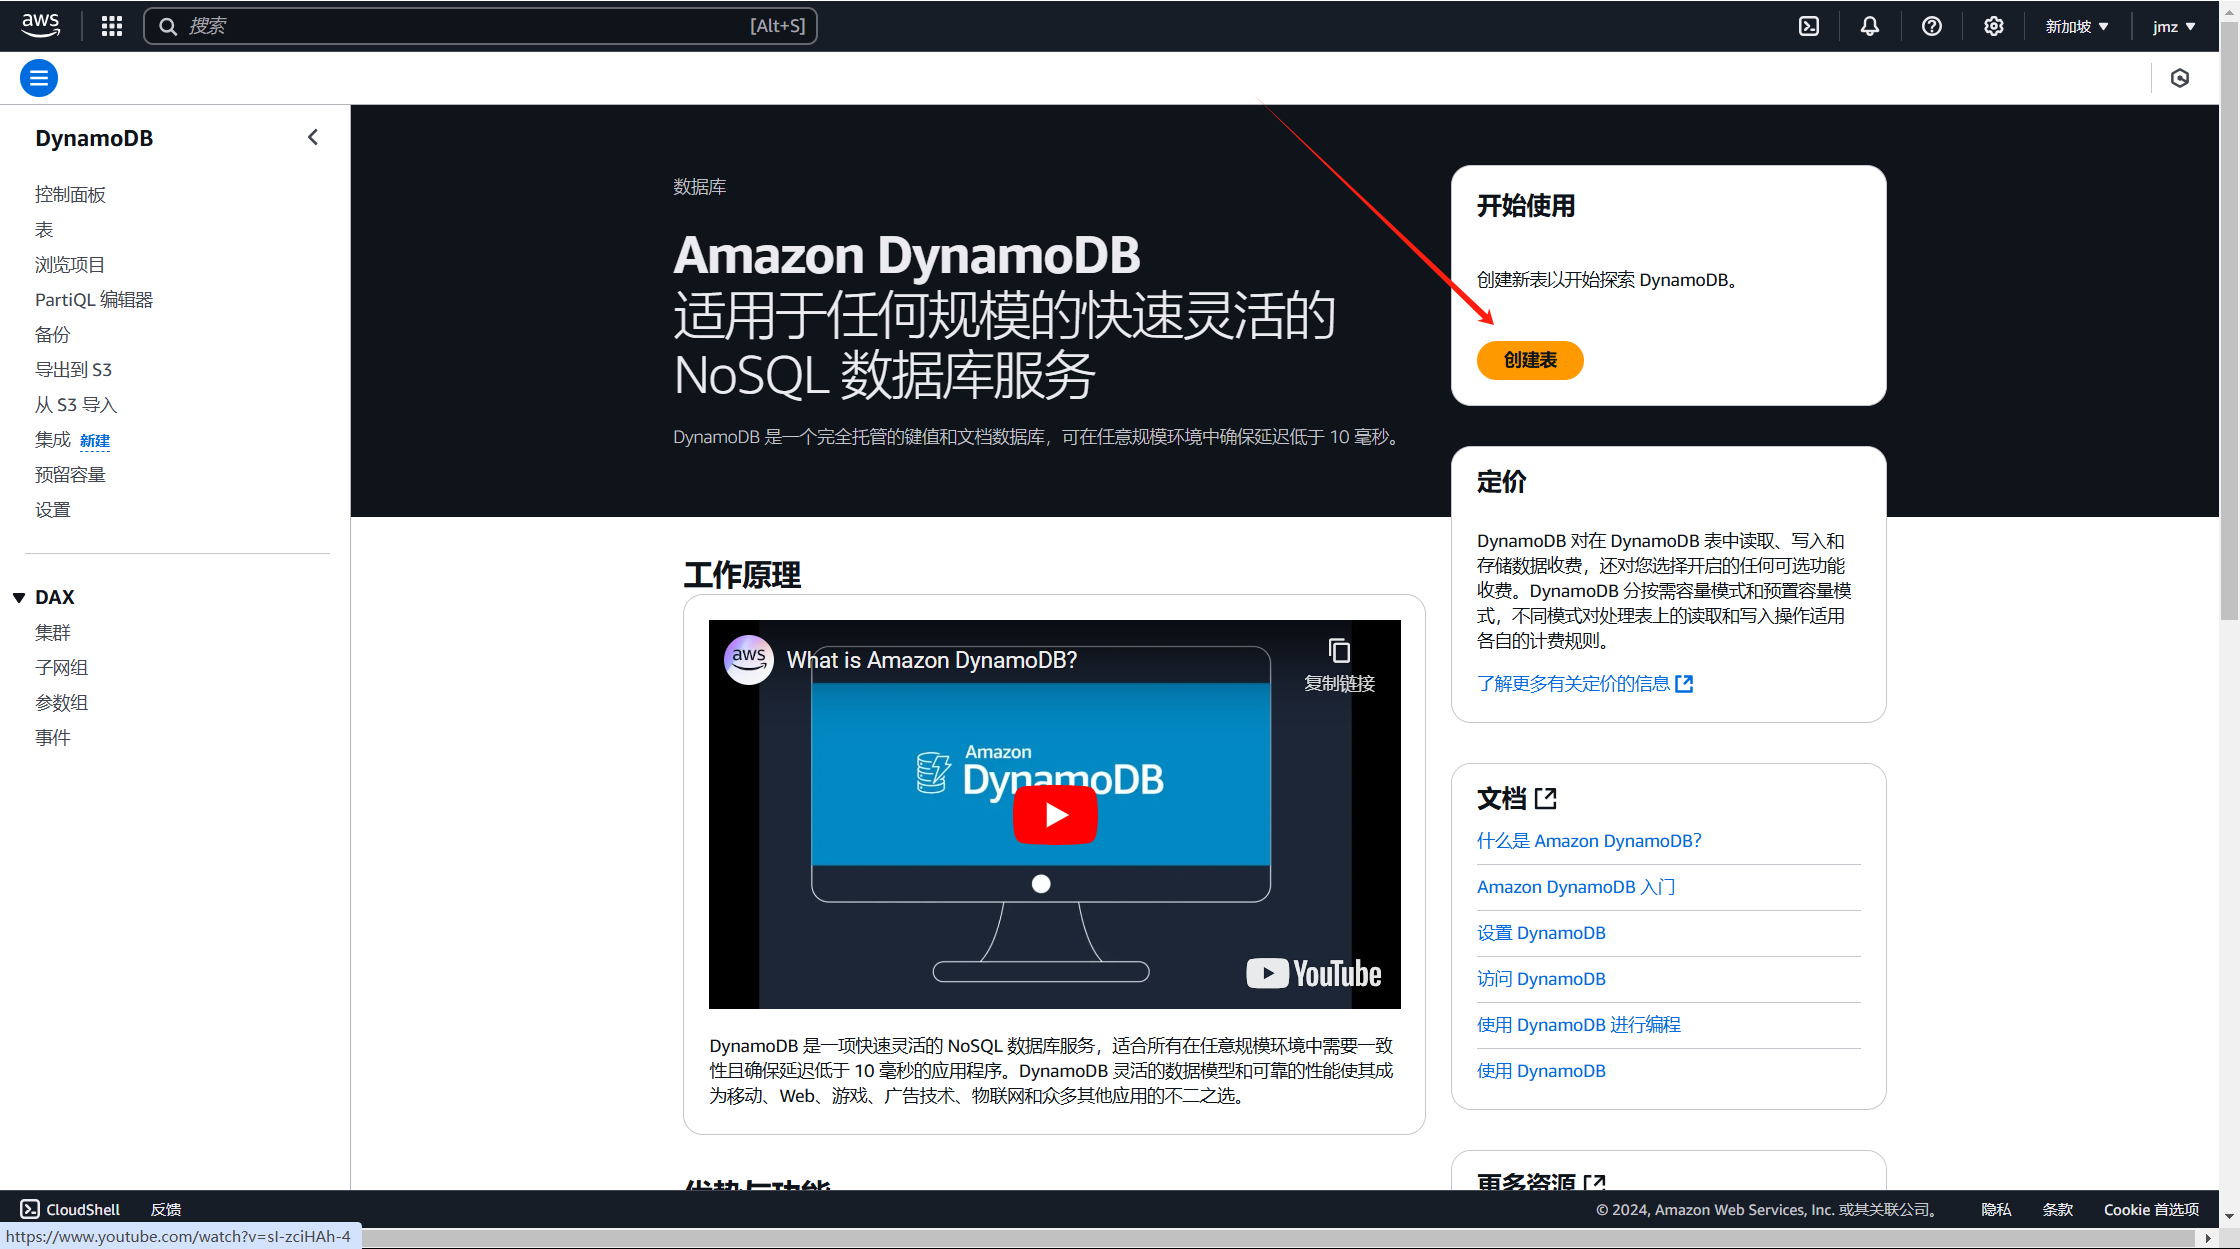The width and height of the screenshot is (2240, 1249).
Task: Click Cookie 首选项 in the footer
Action: pyautogui.click(x=2151, y=1209)
